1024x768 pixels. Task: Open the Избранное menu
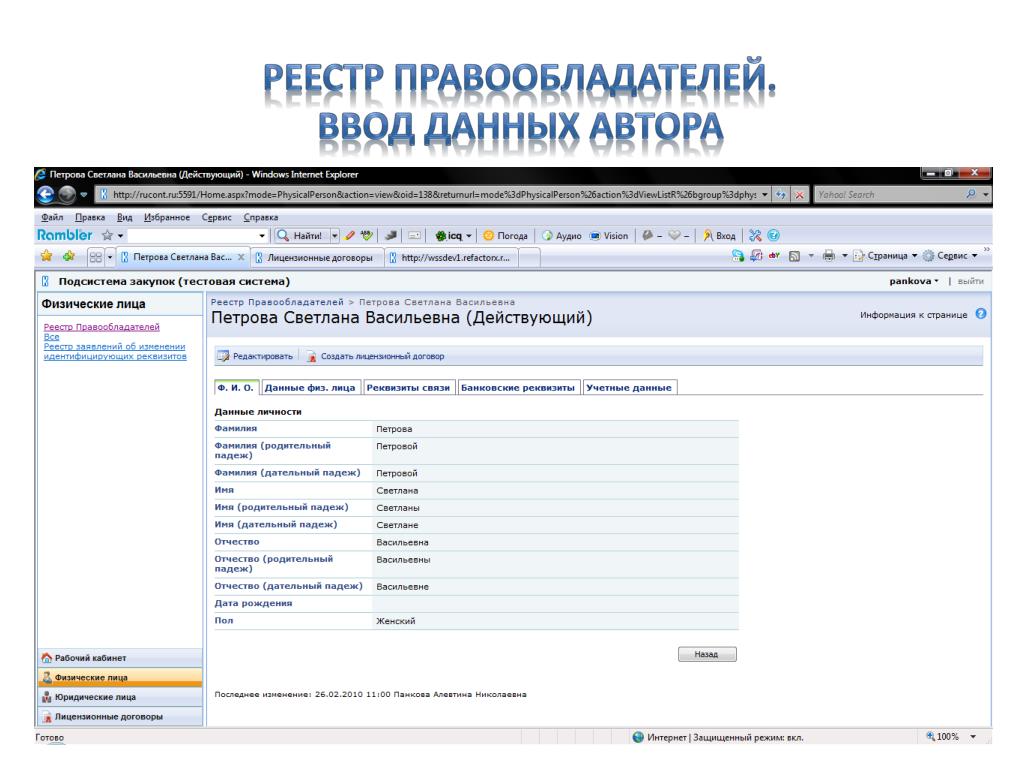167,217
